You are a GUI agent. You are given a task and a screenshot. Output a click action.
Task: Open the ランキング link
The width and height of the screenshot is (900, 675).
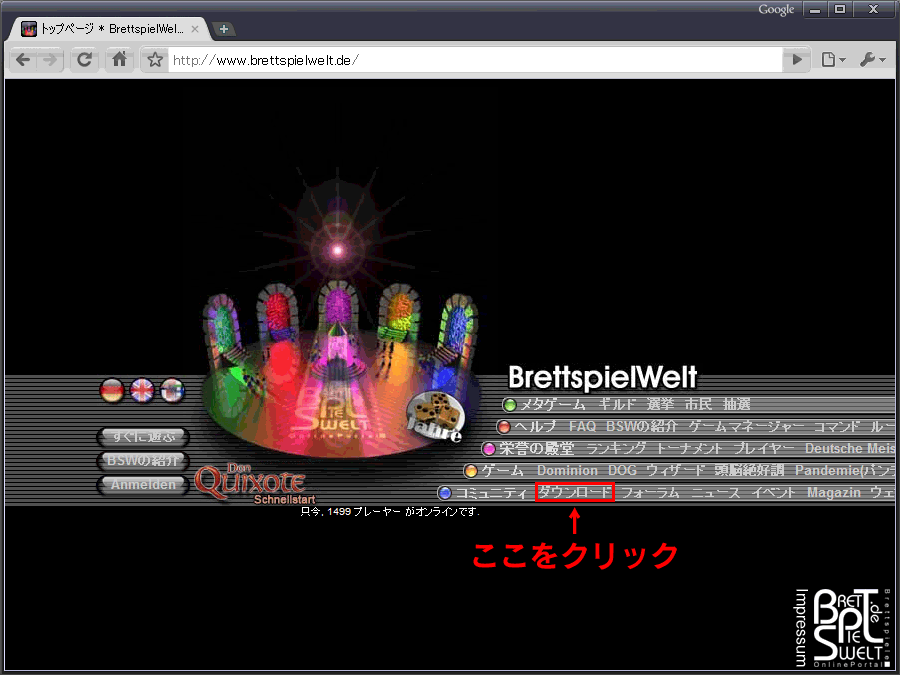[616, 448]
